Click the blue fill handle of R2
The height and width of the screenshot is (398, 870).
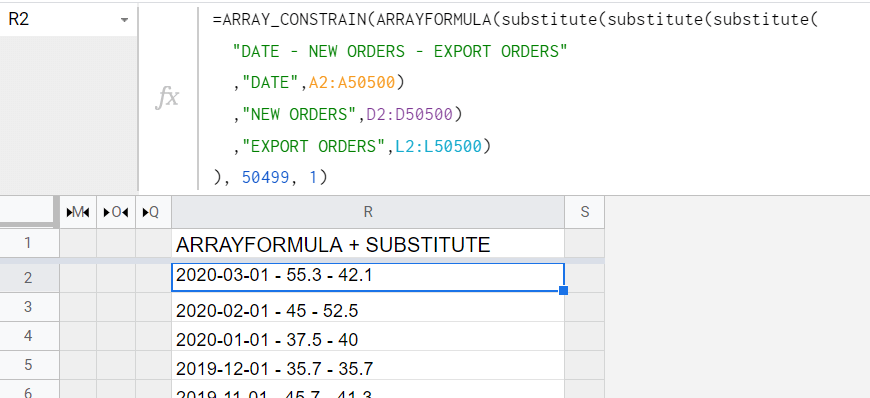coord(564,290)
